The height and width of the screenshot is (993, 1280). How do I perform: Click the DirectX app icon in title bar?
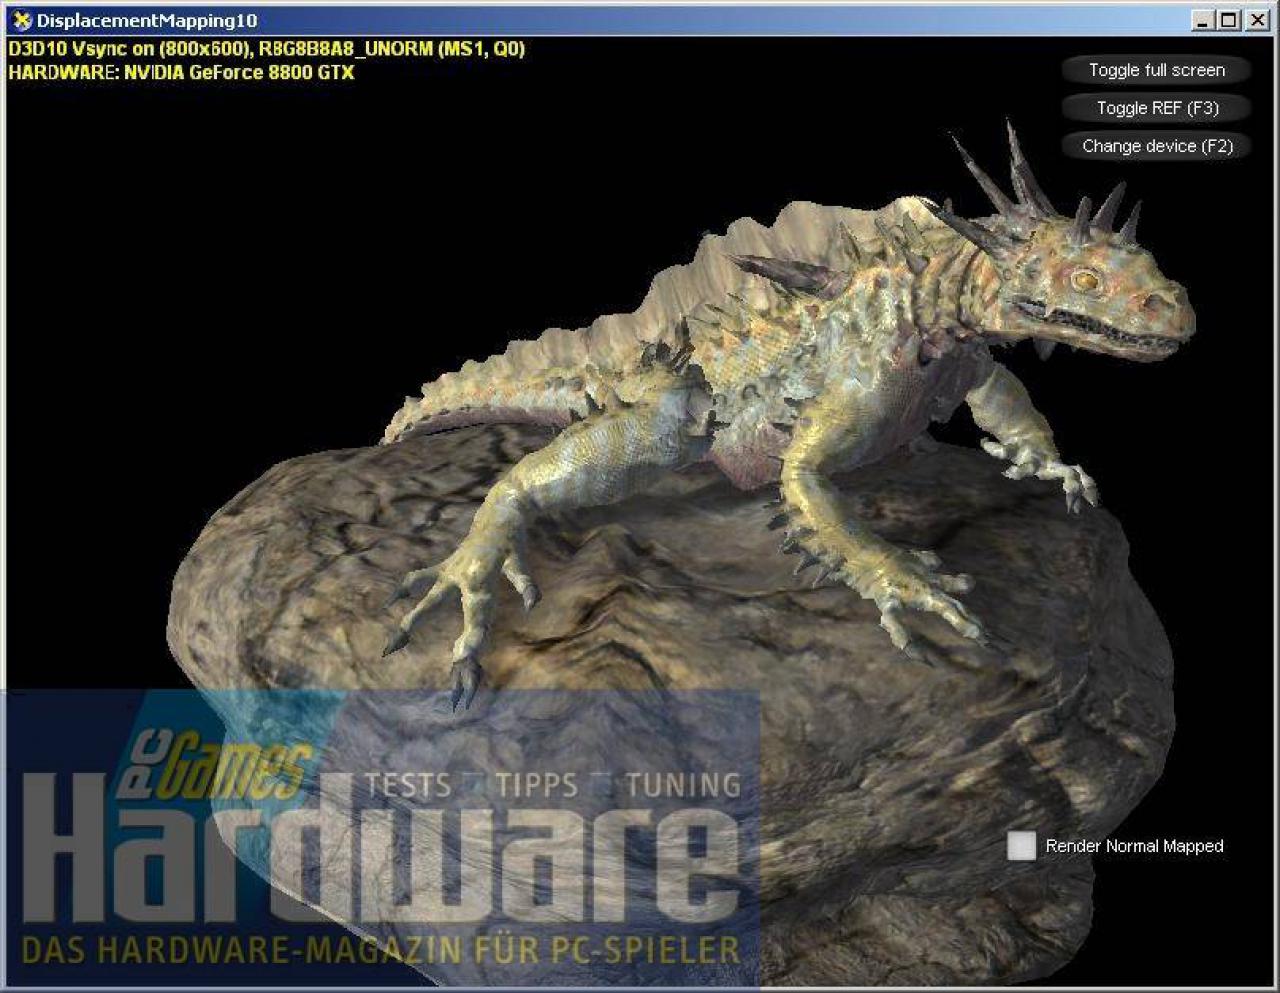tap(21, 20)
